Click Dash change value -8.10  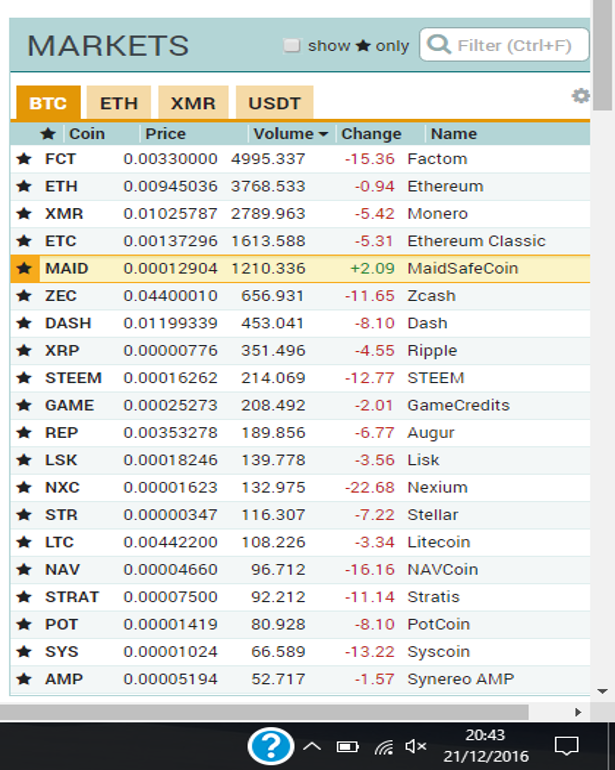click(x=375, y=323)
